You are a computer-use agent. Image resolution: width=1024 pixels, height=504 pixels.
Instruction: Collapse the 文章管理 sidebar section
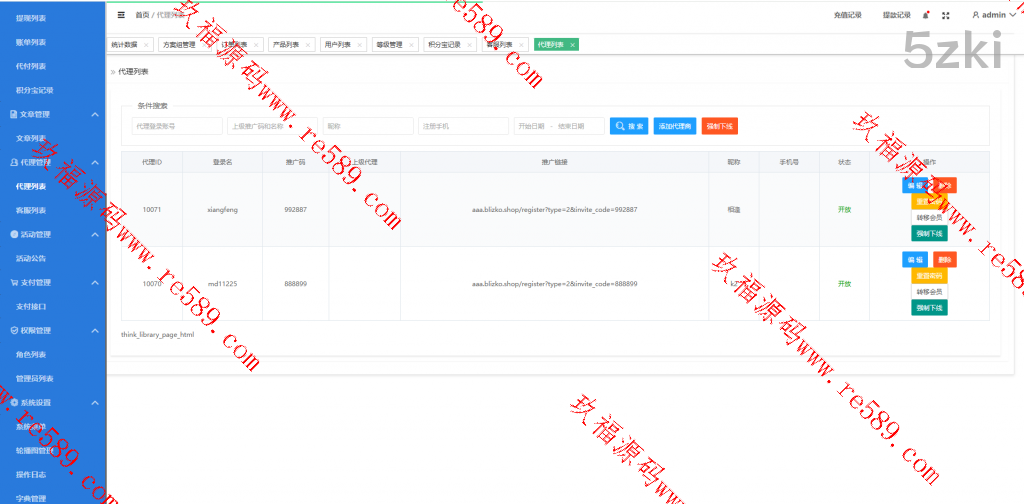(94, 115)
